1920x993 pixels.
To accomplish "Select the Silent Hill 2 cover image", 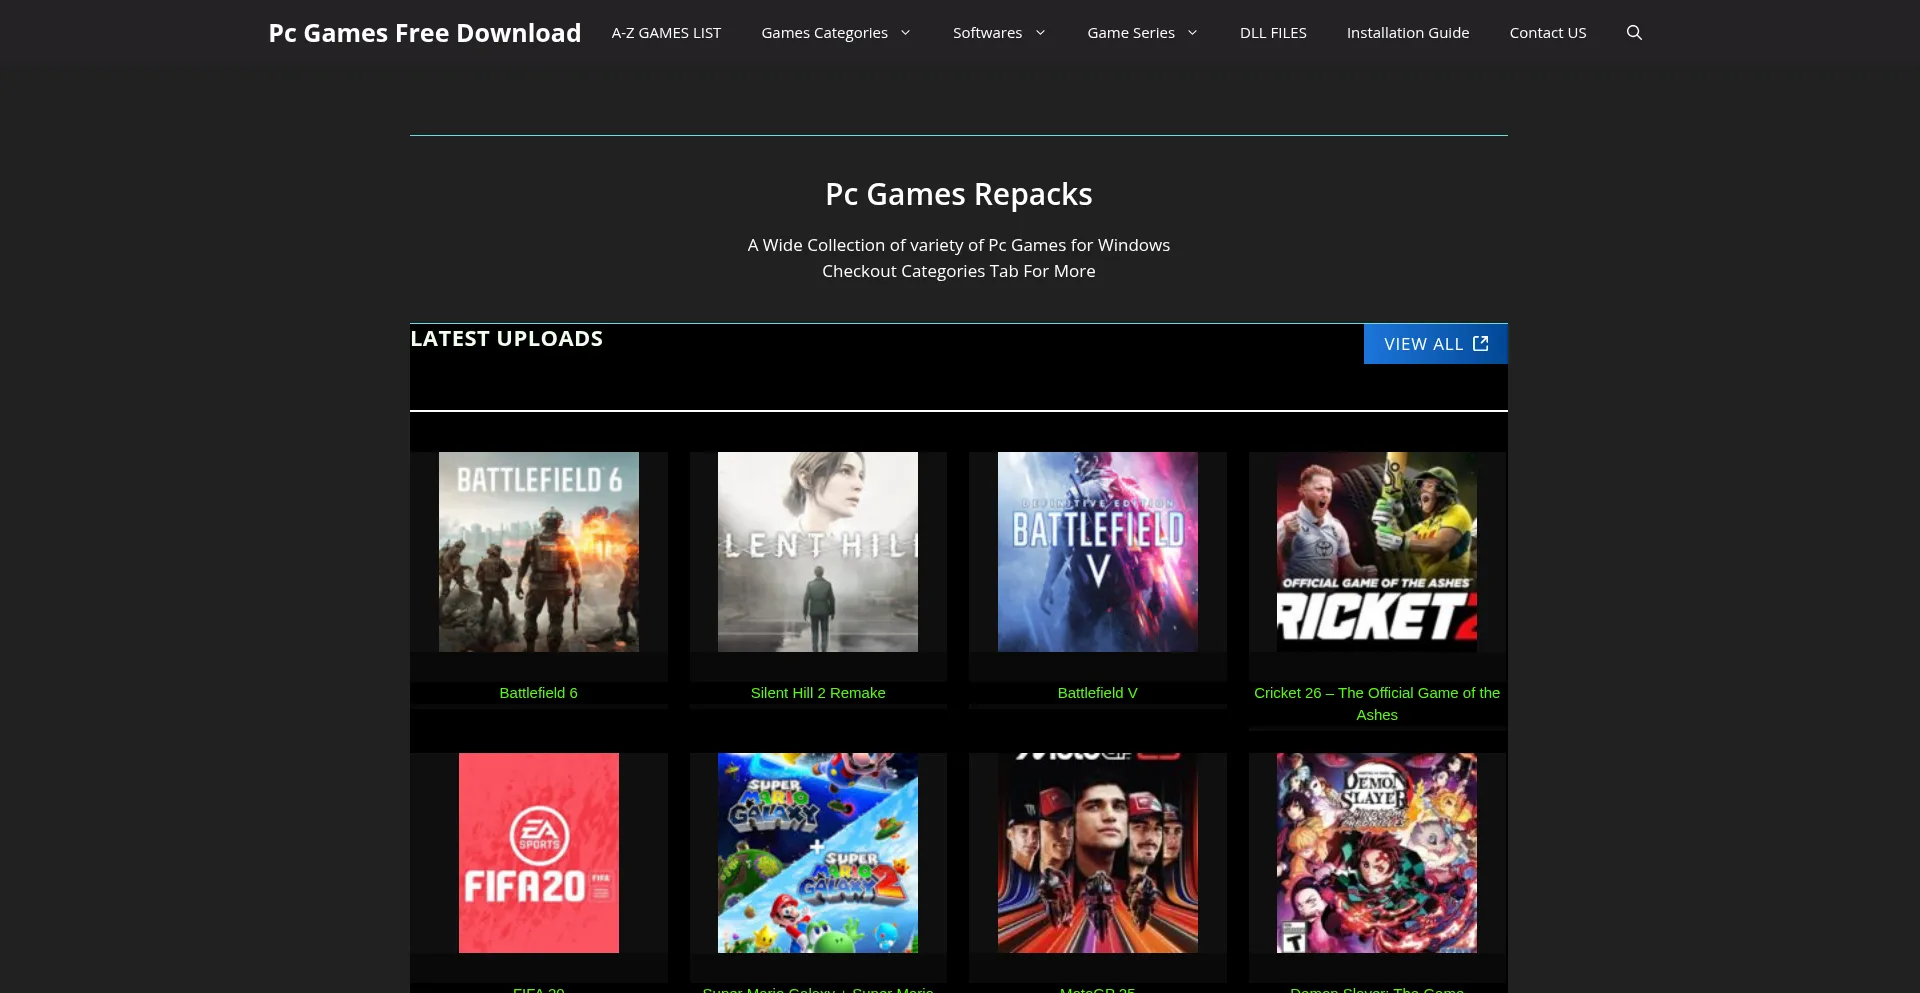I will (x=817, y=552).
